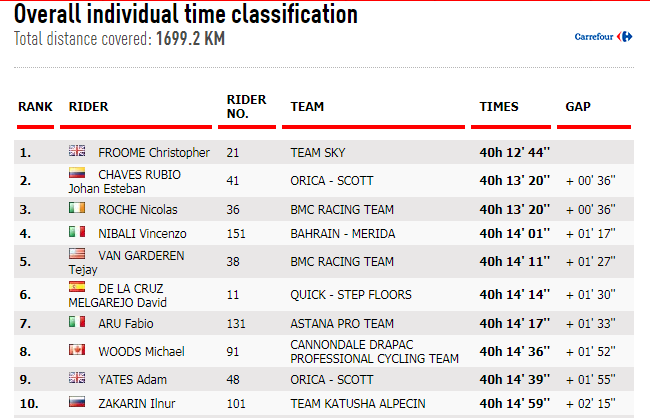
Task: Click the Colombian flag beside Chaves Rubio
Action: click(77, 173)
